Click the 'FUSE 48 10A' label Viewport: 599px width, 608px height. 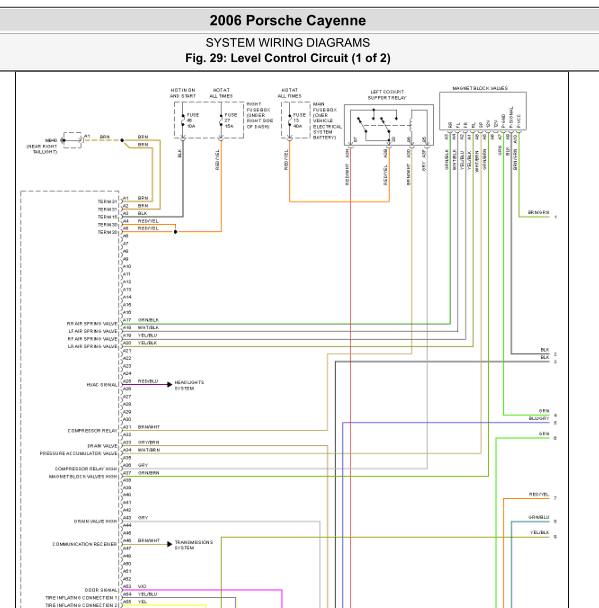[x=193, y=121]
